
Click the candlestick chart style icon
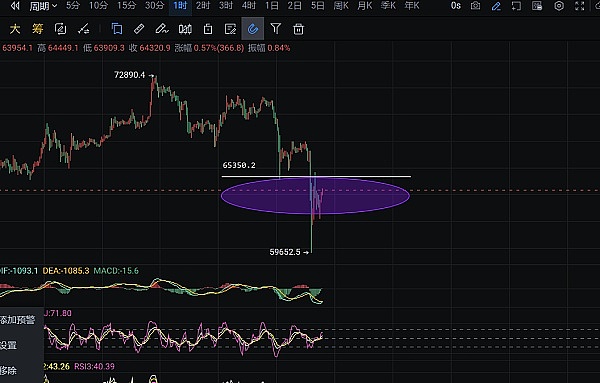(185, 29)
